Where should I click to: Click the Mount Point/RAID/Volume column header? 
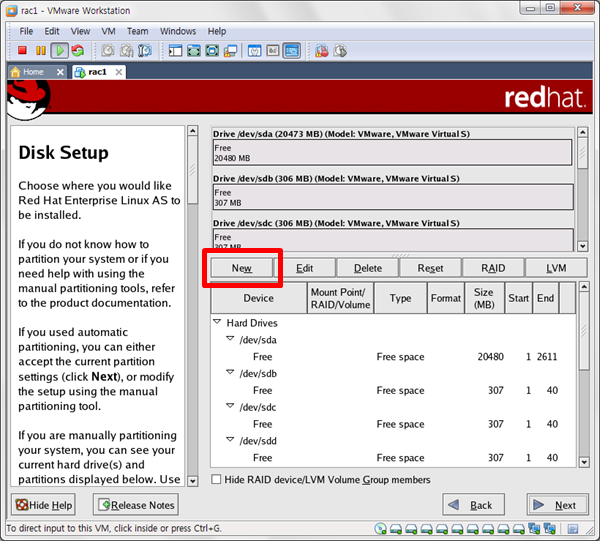[340, 298]
